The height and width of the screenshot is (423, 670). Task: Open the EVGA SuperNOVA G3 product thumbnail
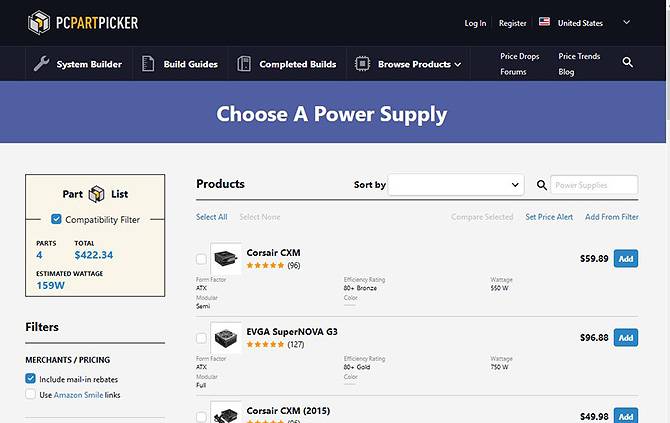(226, 338)
